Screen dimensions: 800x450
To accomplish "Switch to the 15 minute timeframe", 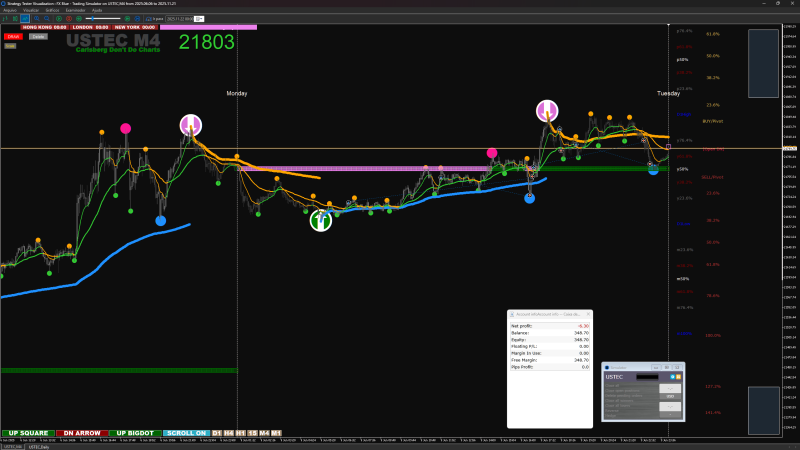I will 253,433.
